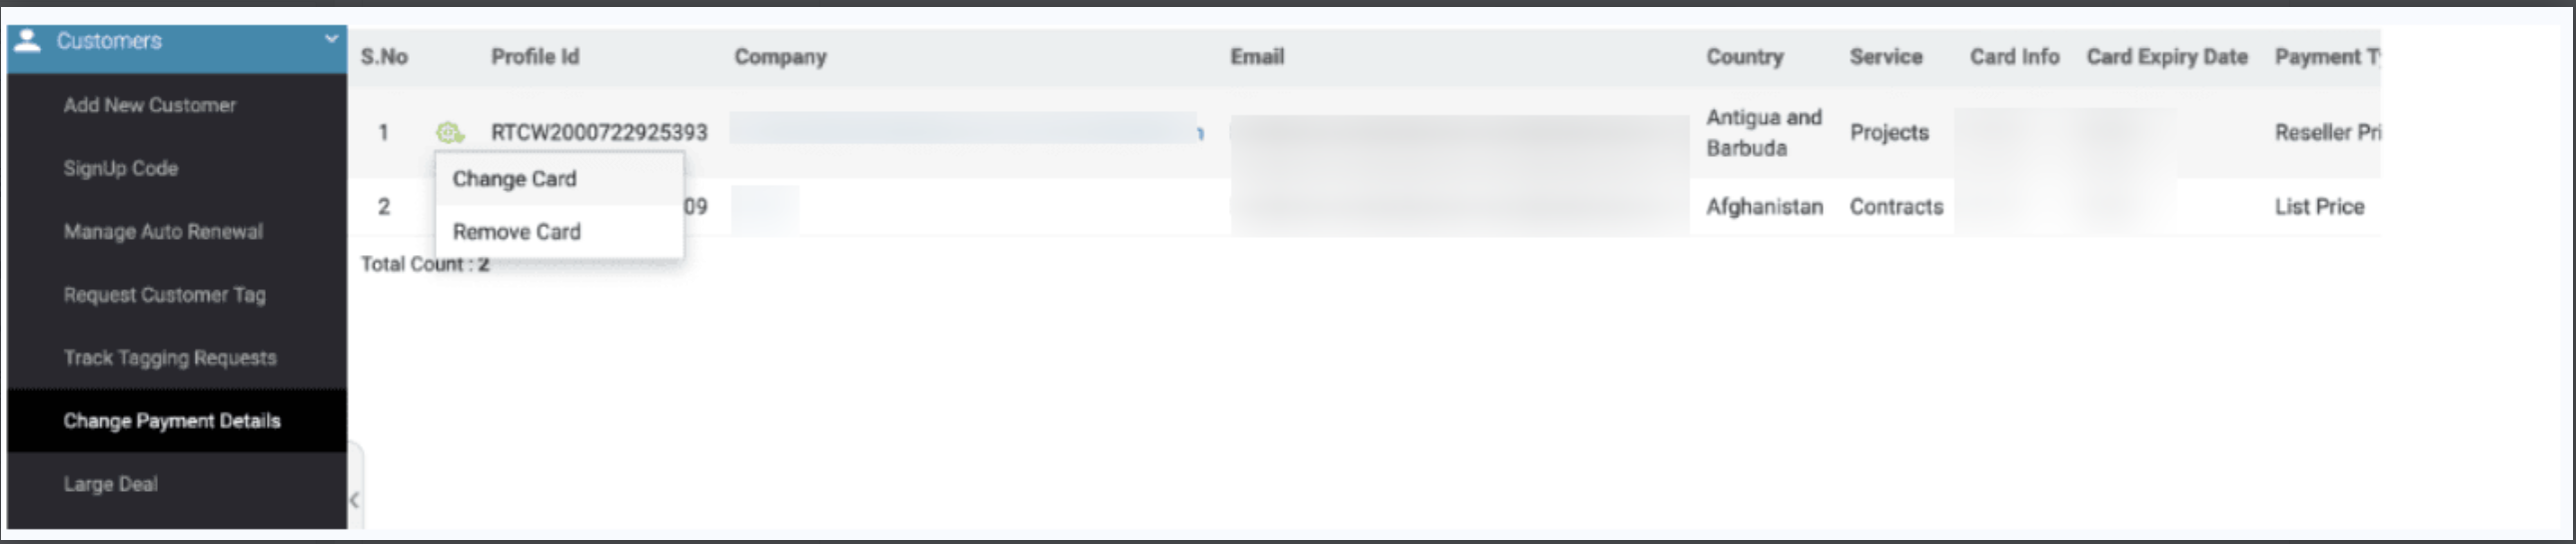Open Large Deal section
The height and width of the screenshot is (544, 2576).
pyautogui.click(x=111, y=484)
